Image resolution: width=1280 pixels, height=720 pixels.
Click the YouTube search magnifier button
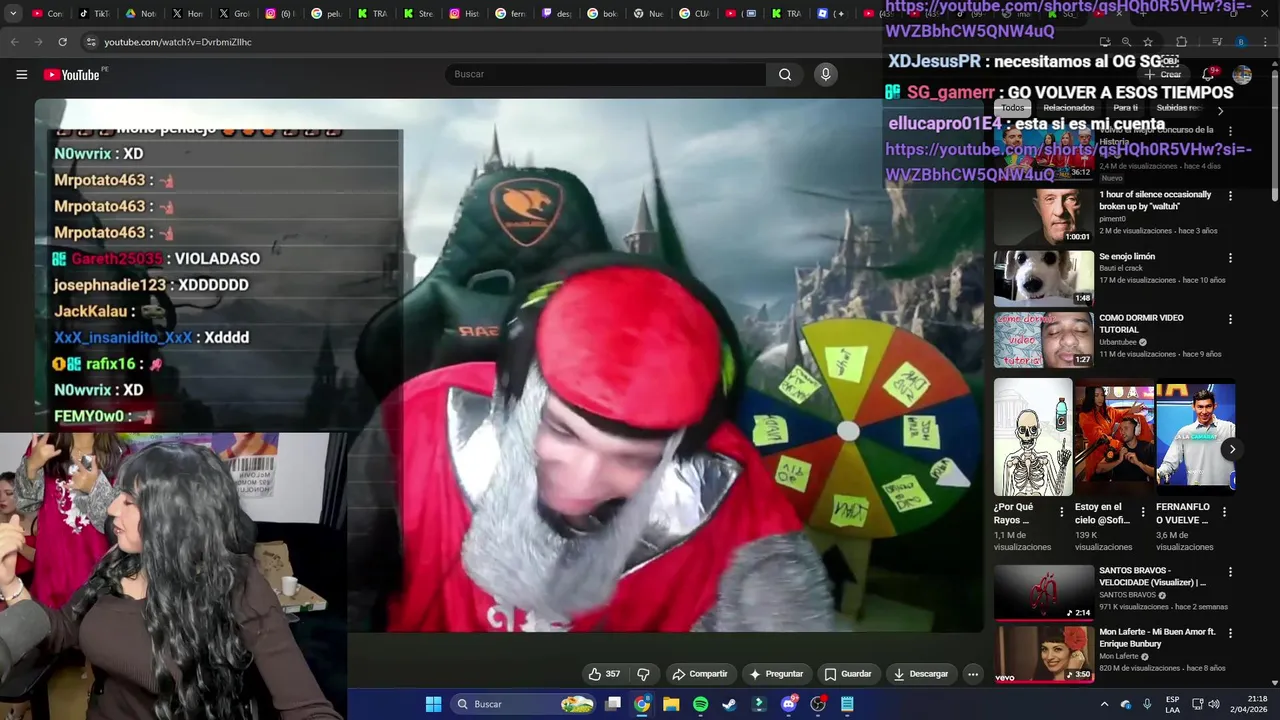coord(785,74)
